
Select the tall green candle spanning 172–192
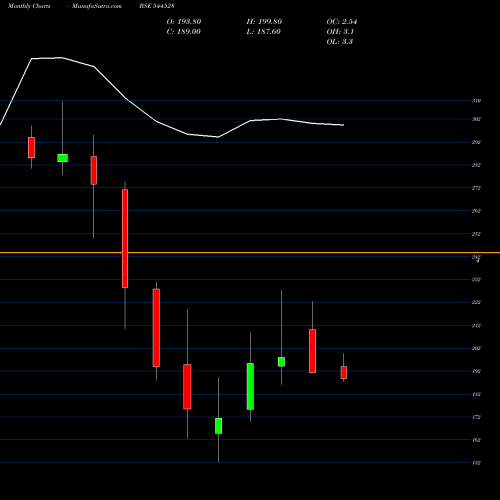click(x=250, y=386)
